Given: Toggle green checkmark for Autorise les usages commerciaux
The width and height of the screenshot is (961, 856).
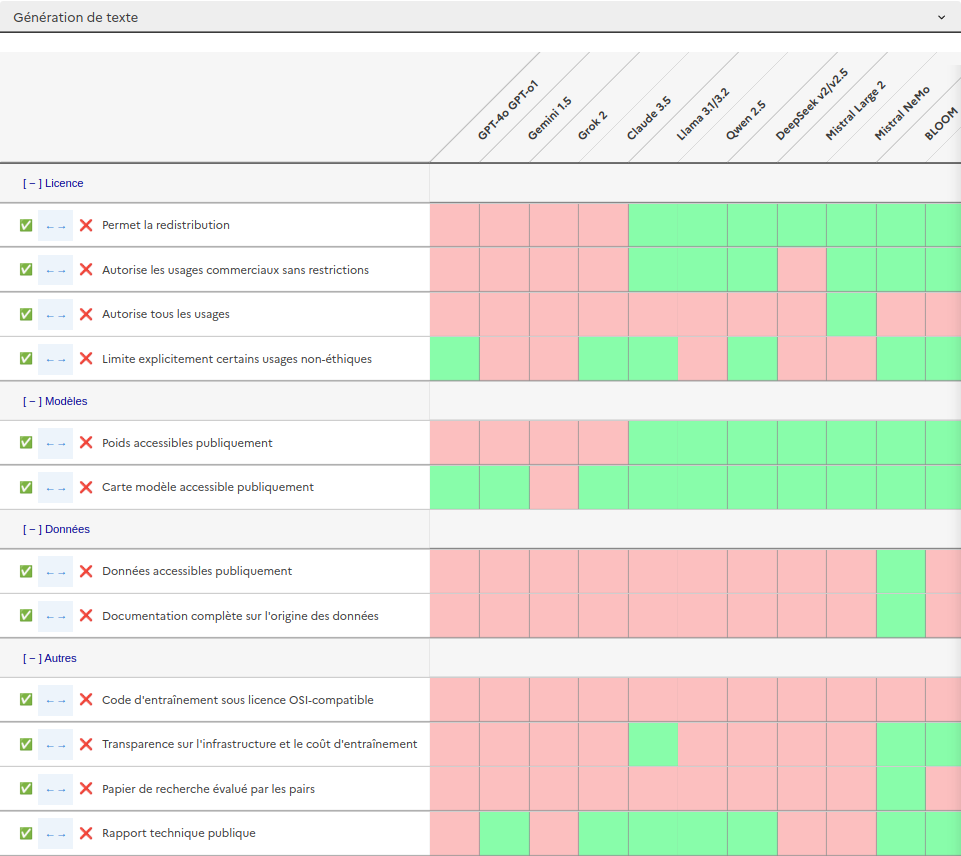Looking at the screenshot, I should pos(26,270).
